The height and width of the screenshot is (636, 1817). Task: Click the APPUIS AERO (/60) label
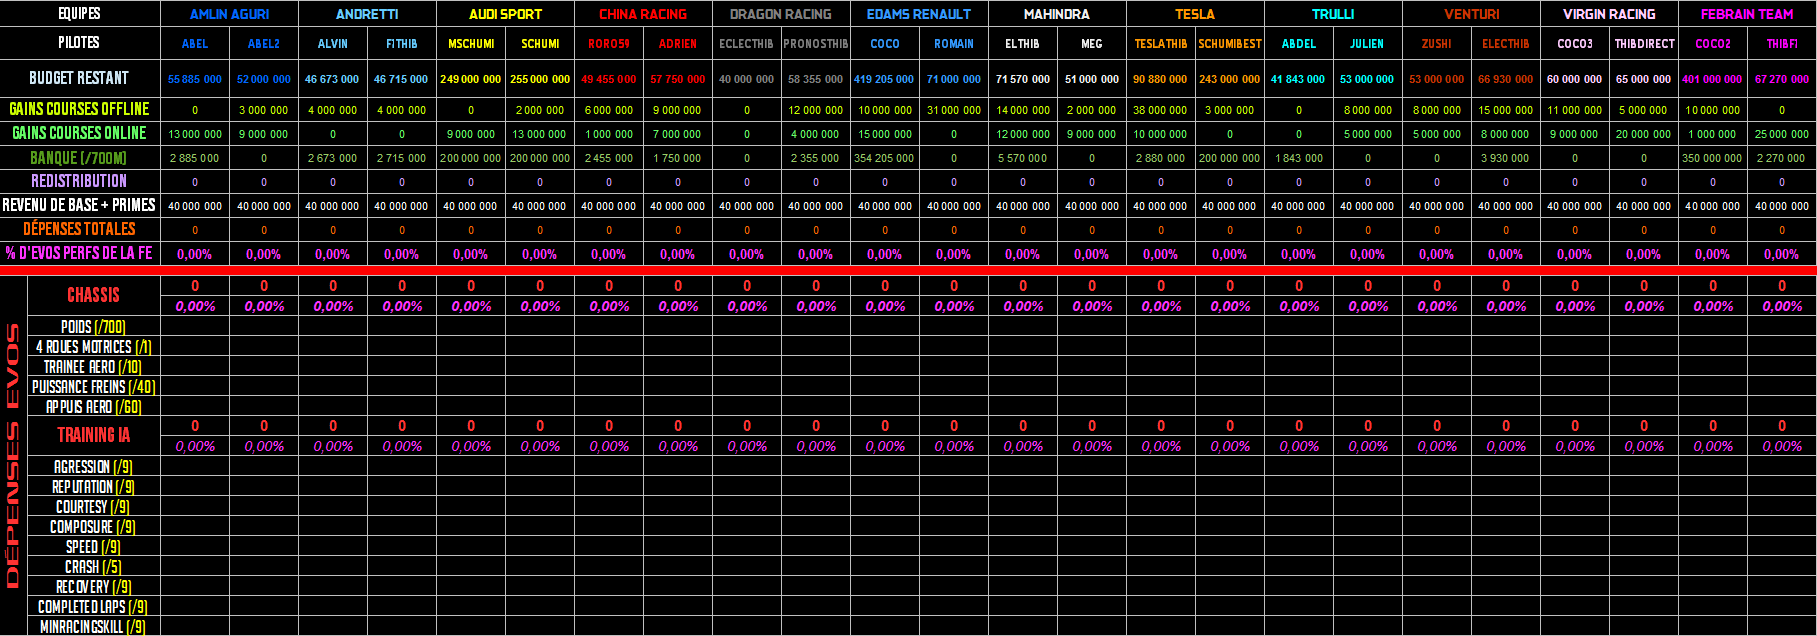pos(93,407)
